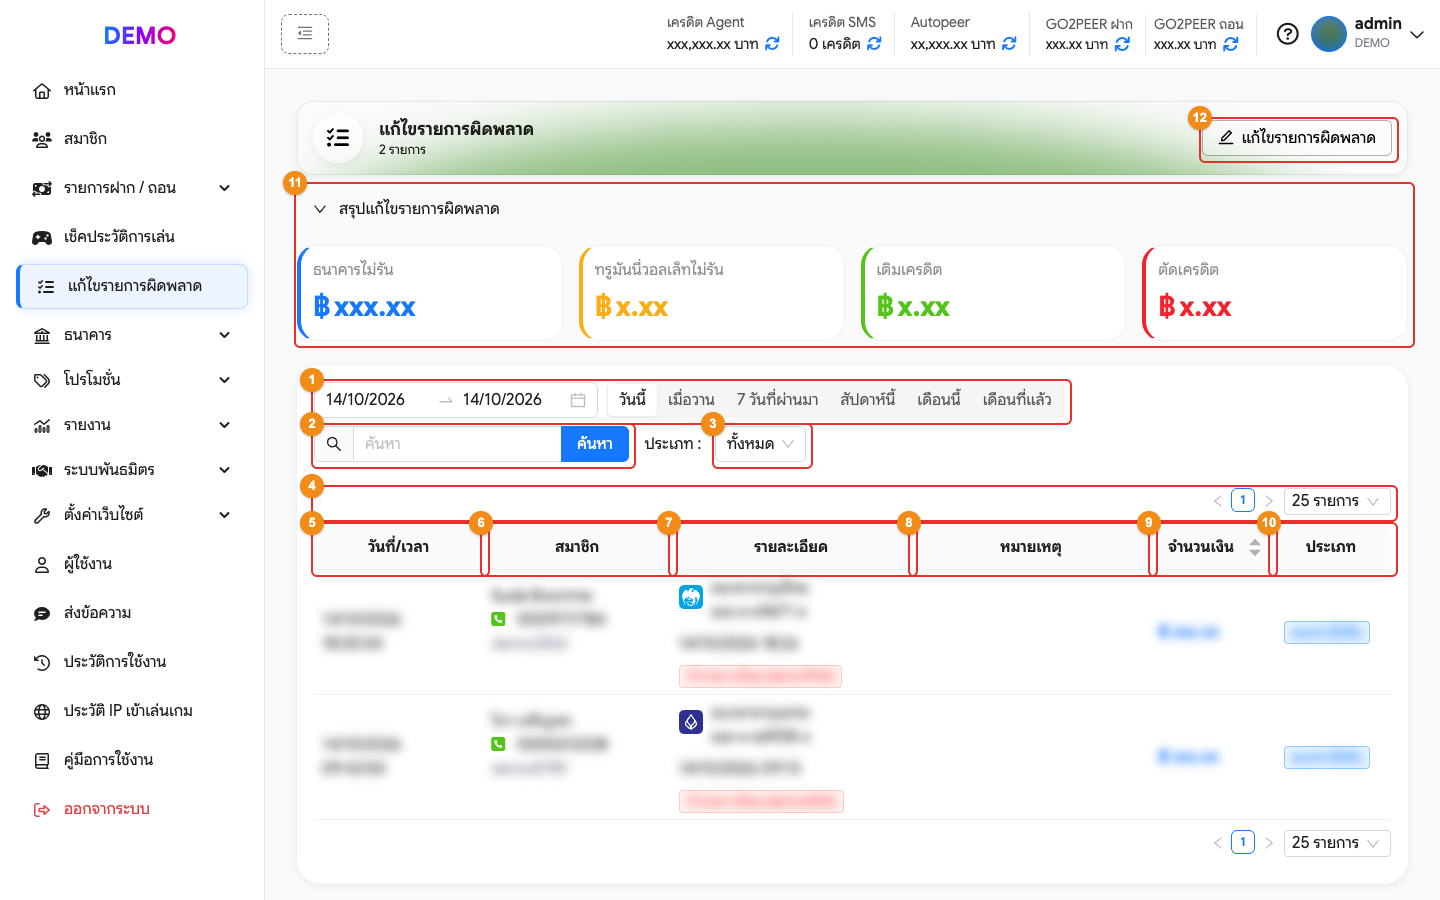Go to next page in top pagination

1268,501
